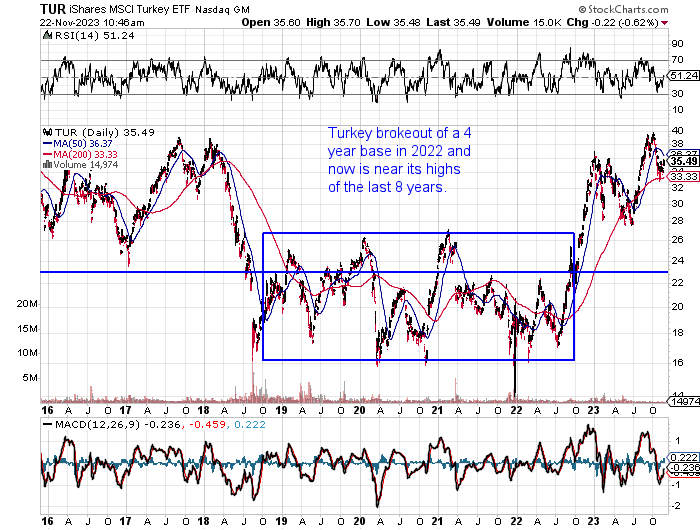Select the Last 35.49 value

pyautogui.click(x=453, y=22)
